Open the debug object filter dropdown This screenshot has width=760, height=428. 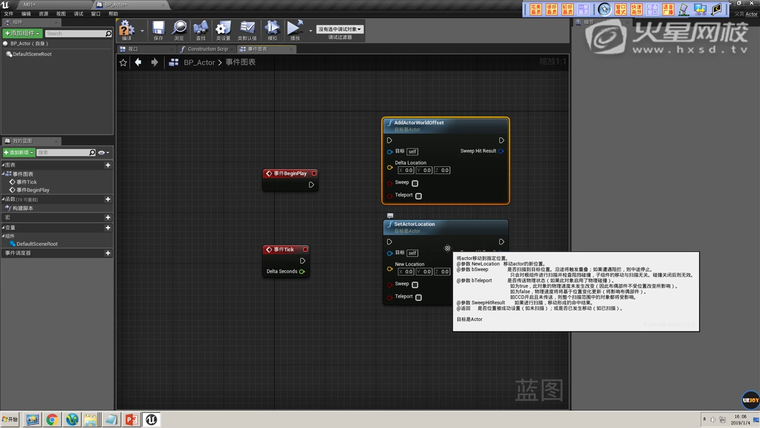click(x=339, y=29)
